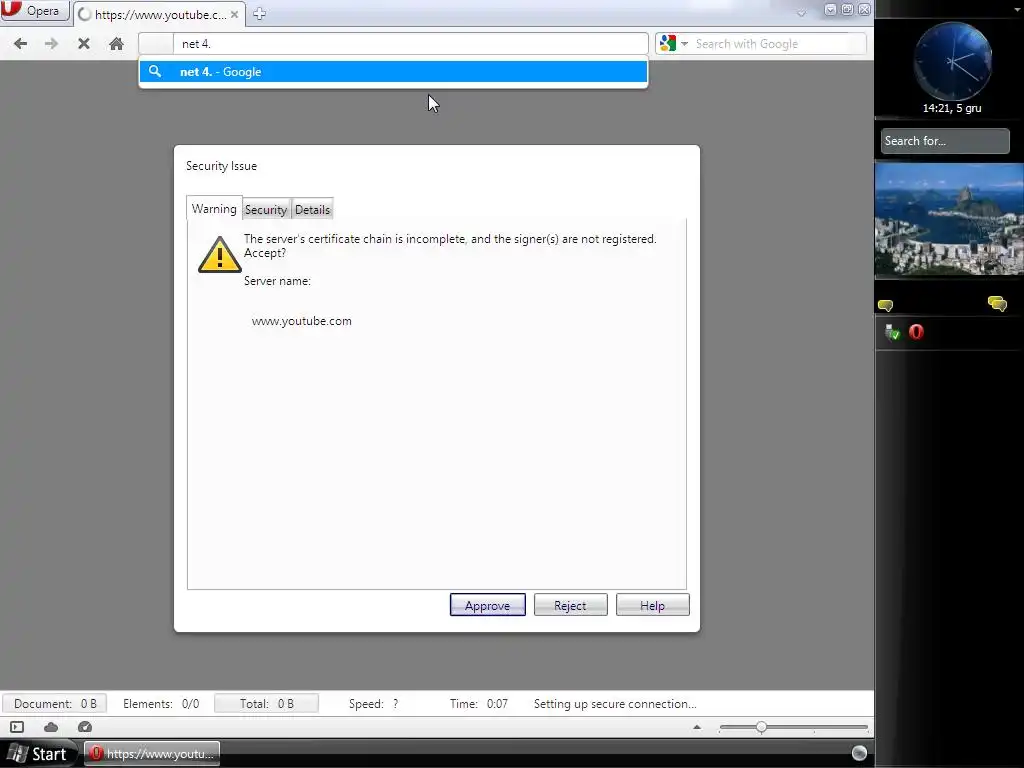The width and height of the screenshot is (1024, 768).
Task: Click the tab loading spinner icon
Action: coord(84,14)
